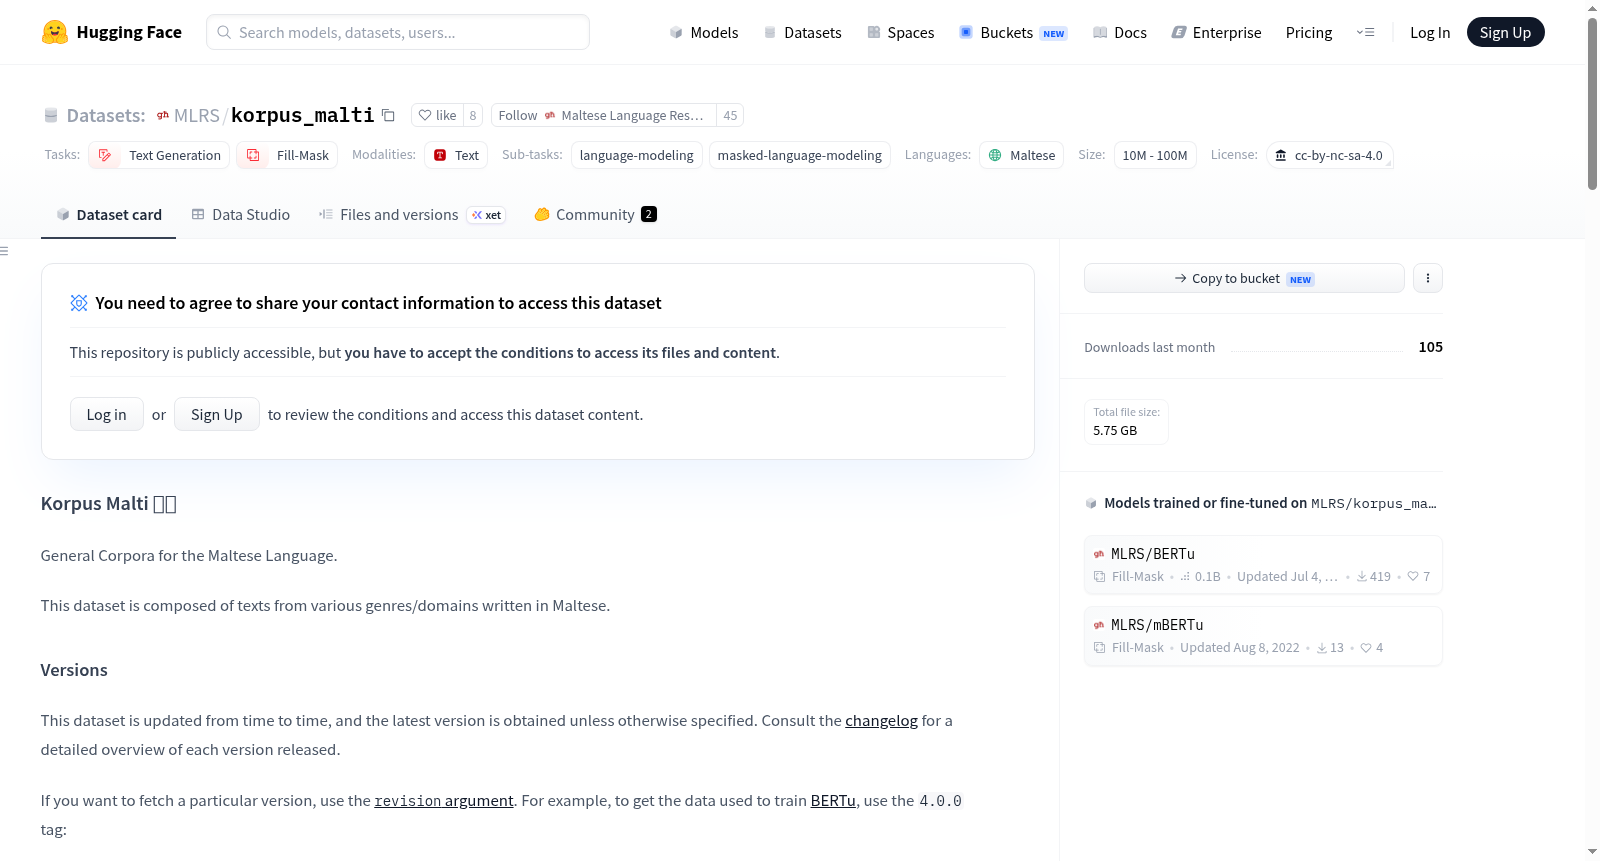This screenshot has height=861, width=1600.
Task: Open the Pricing page
Action: click(1309, 32)
